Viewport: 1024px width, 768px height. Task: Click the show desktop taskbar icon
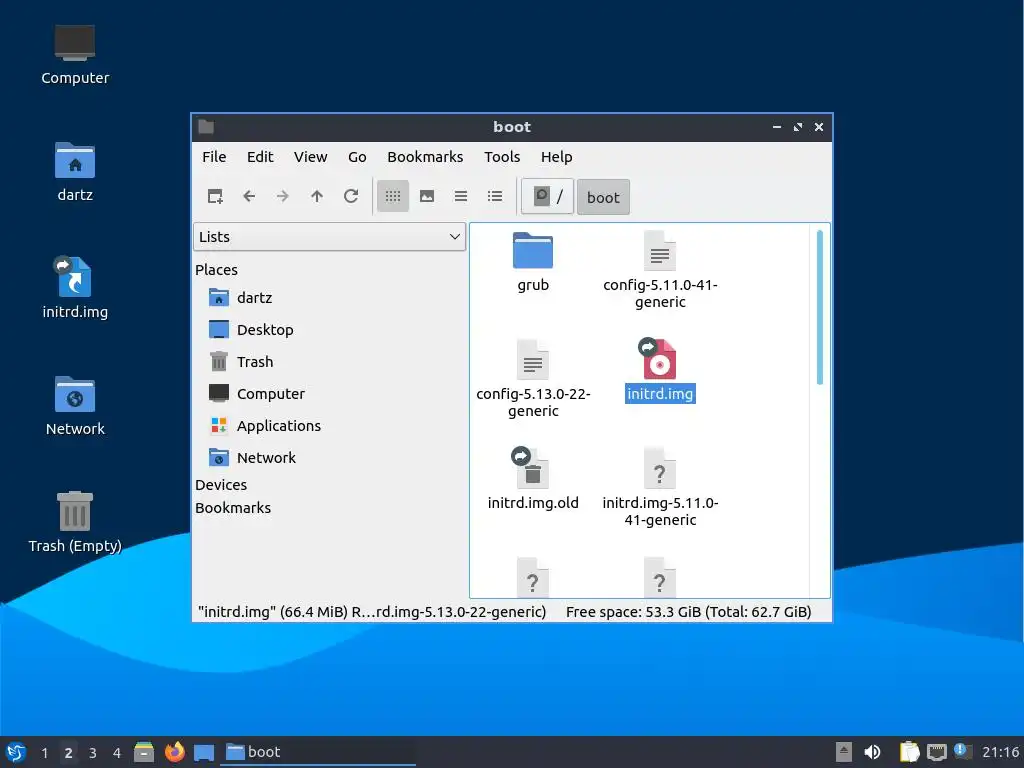point(204,752)
